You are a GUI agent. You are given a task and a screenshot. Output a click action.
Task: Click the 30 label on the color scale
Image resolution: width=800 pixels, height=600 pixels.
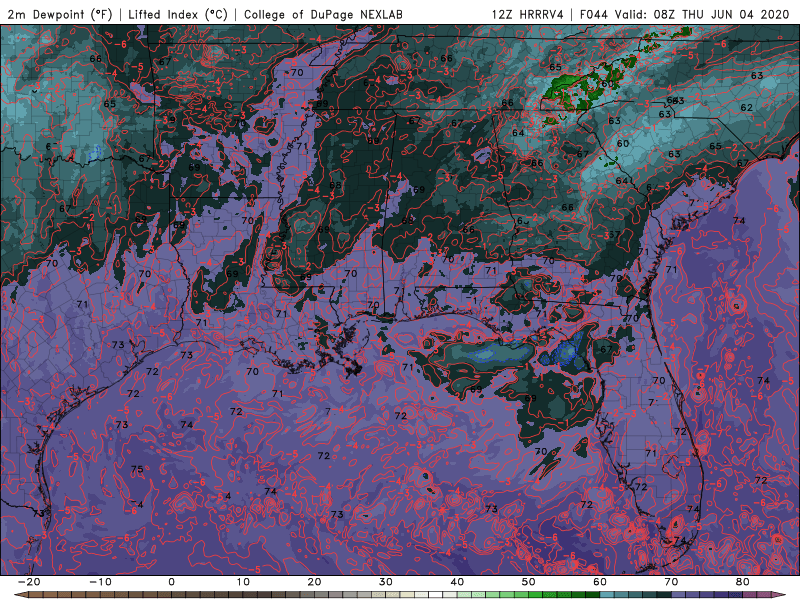point(386,582)
